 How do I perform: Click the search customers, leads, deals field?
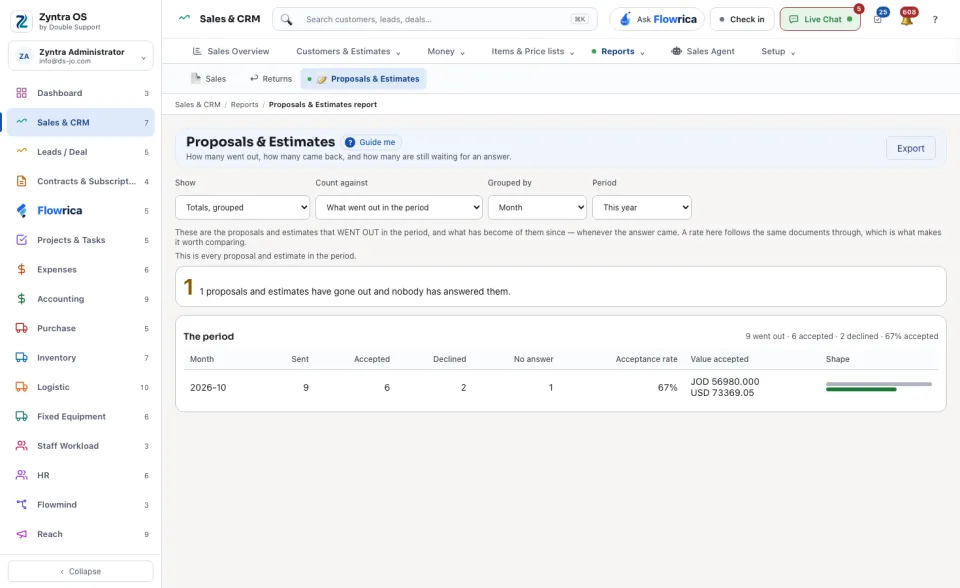coord(435,20)
